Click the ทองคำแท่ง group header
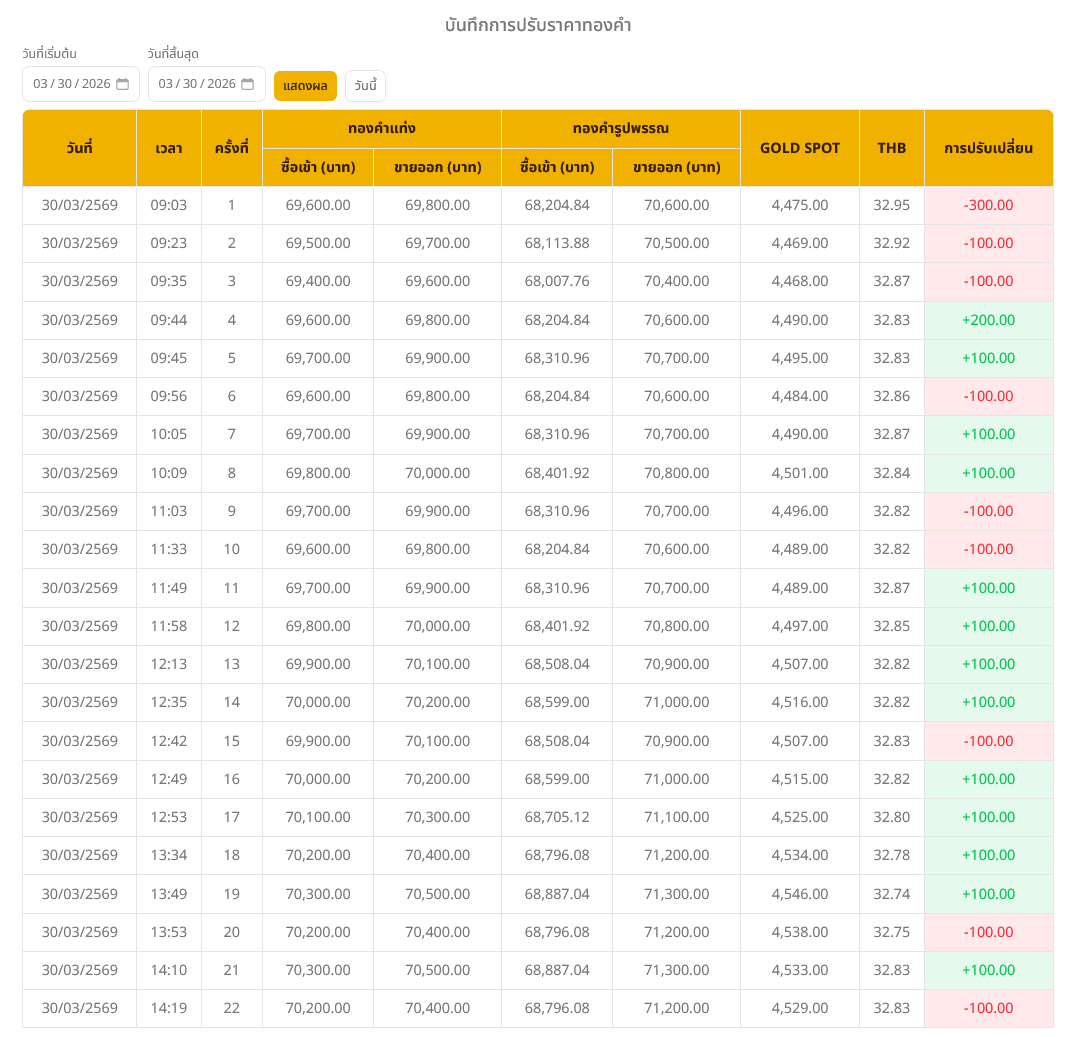The width and height of the screenshot is (1071, 1037). (381, 129)
